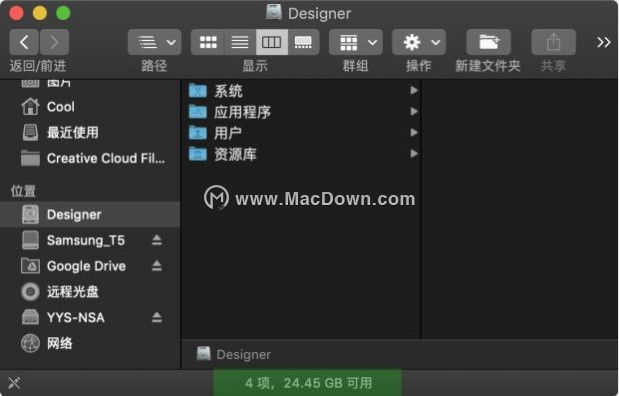The width and height of the screenshot is (619, 396).
Task: Eject the YYS-NSA volume
Action: coord(157,317)
